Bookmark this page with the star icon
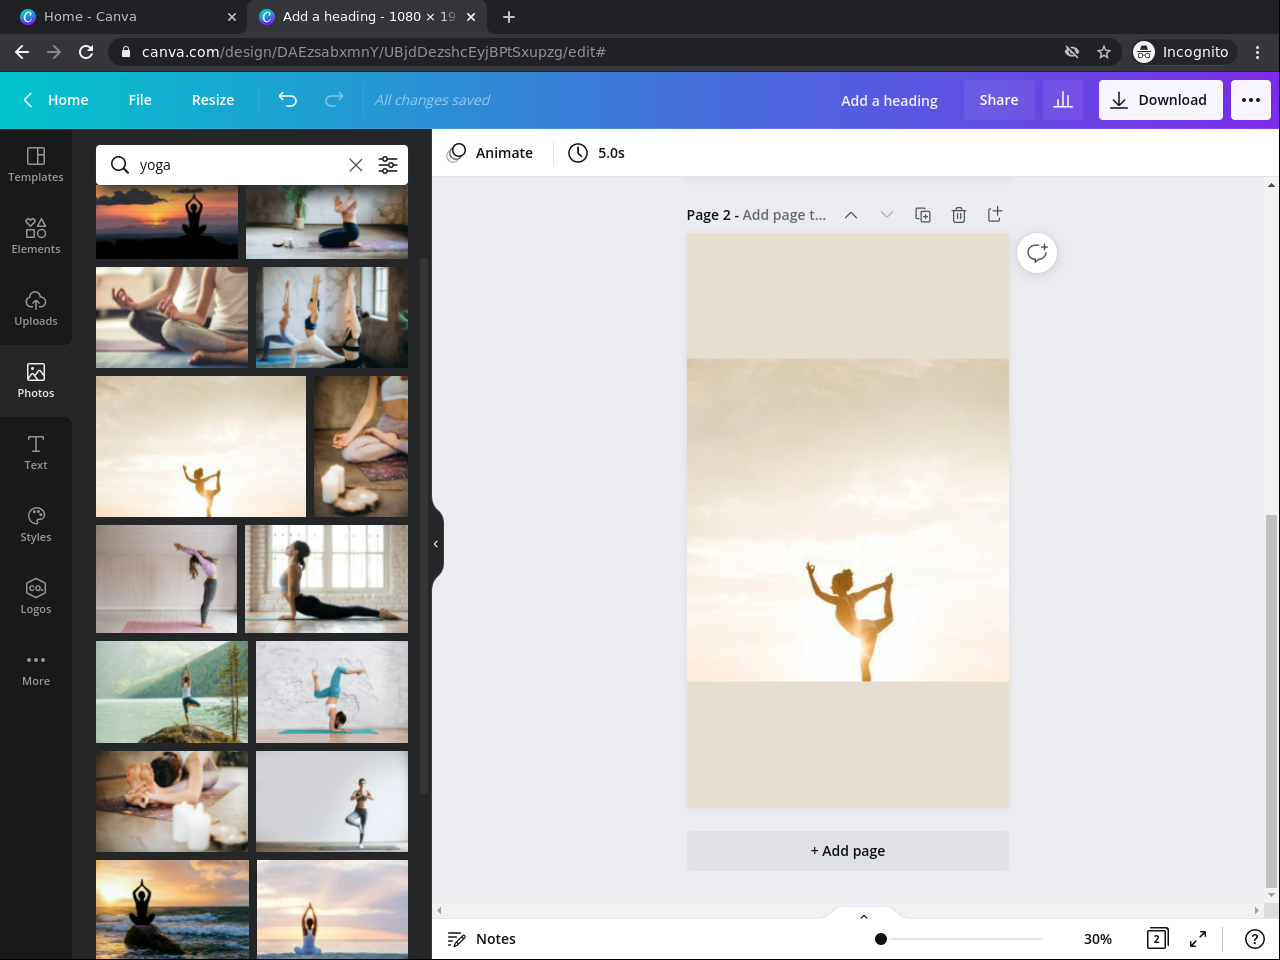The height and width of the screenshot is (960, 1280). pos(1104,52)
